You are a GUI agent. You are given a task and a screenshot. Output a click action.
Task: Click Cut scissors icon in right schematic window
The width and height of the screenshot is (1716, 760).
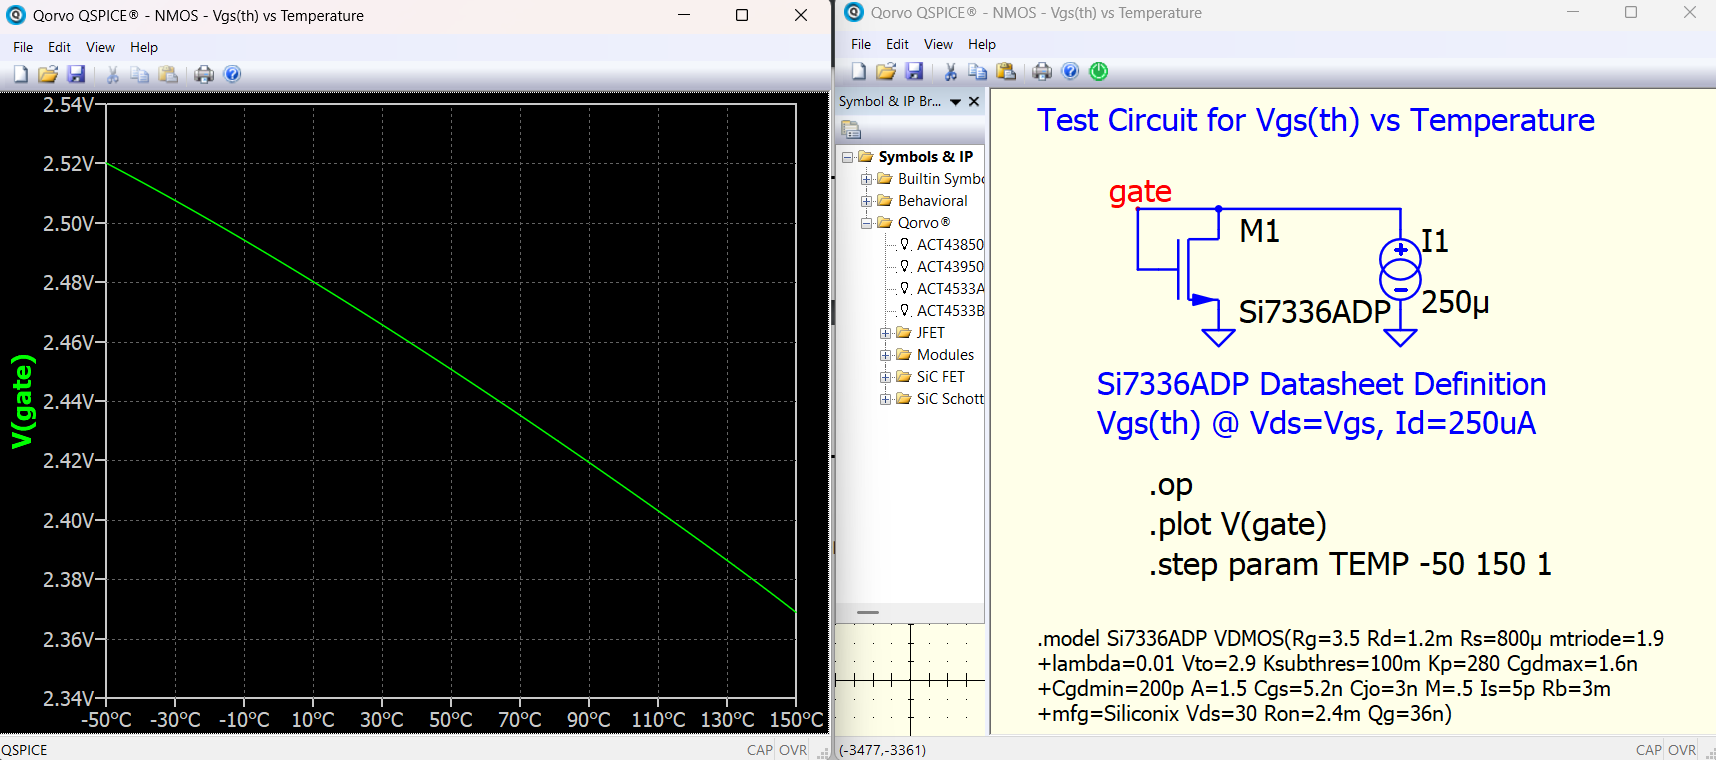pyautogui.click(x=950, y=71)
